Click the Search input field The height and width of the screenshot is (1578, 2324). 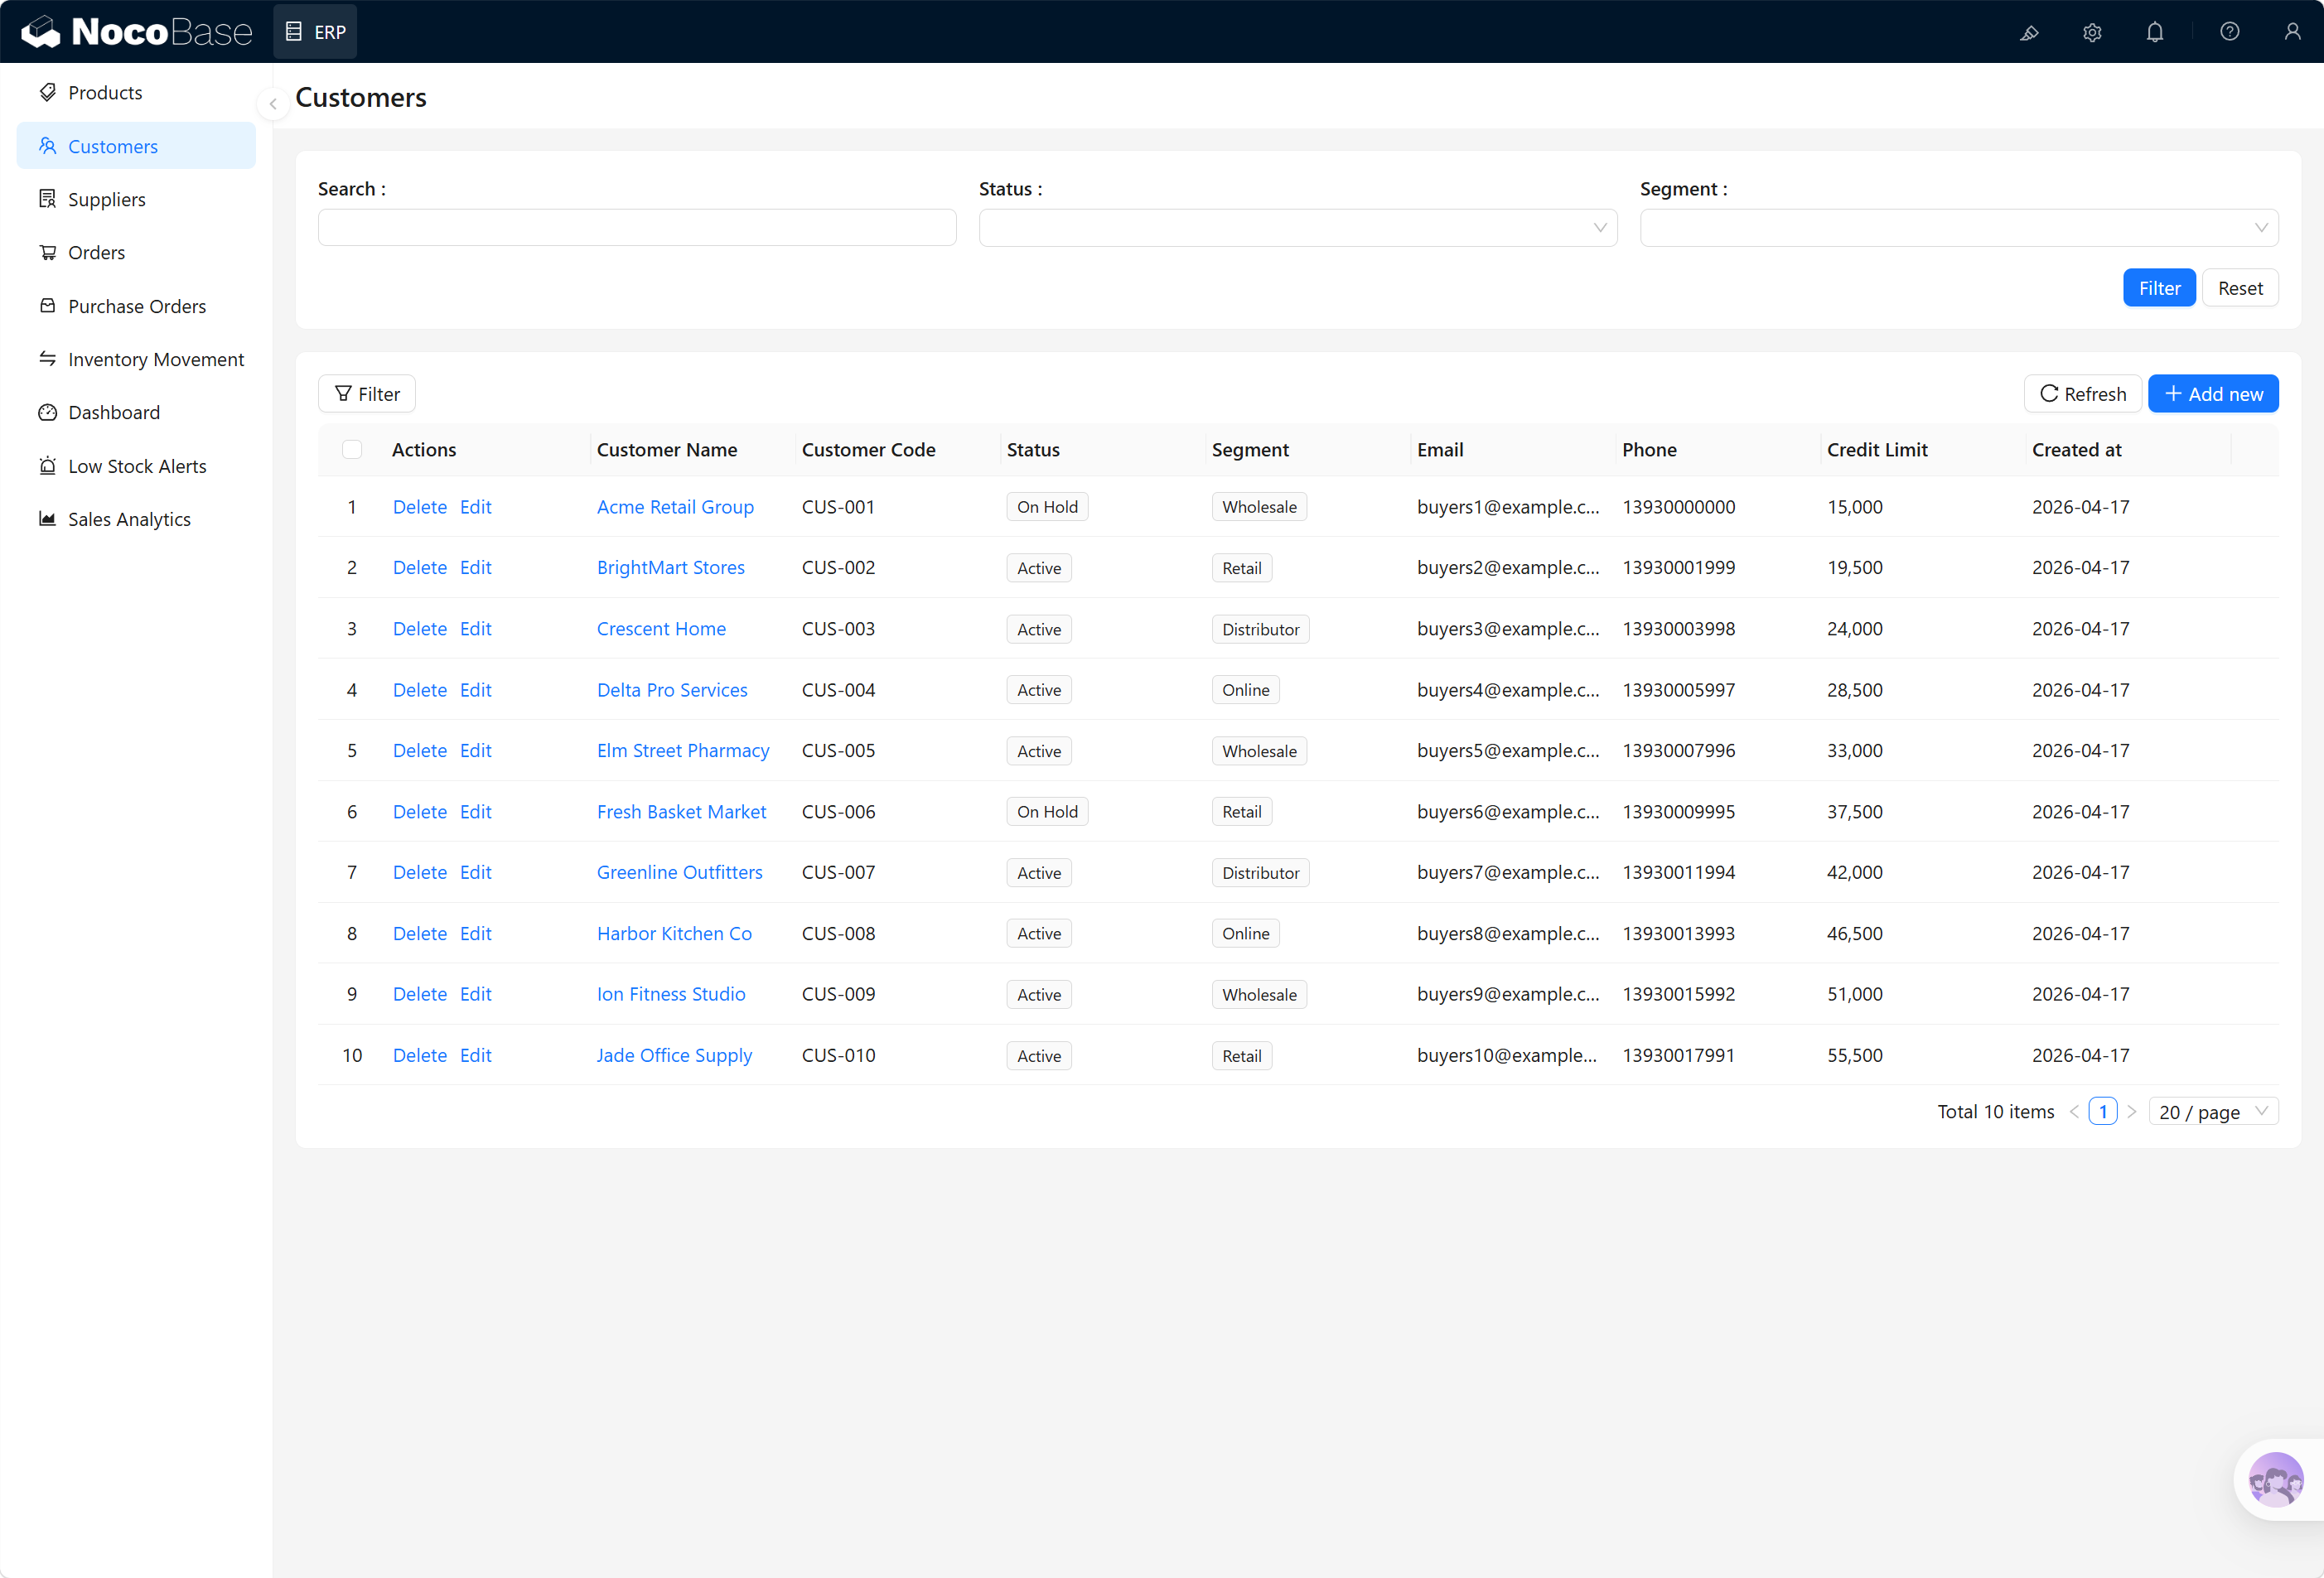637,228
